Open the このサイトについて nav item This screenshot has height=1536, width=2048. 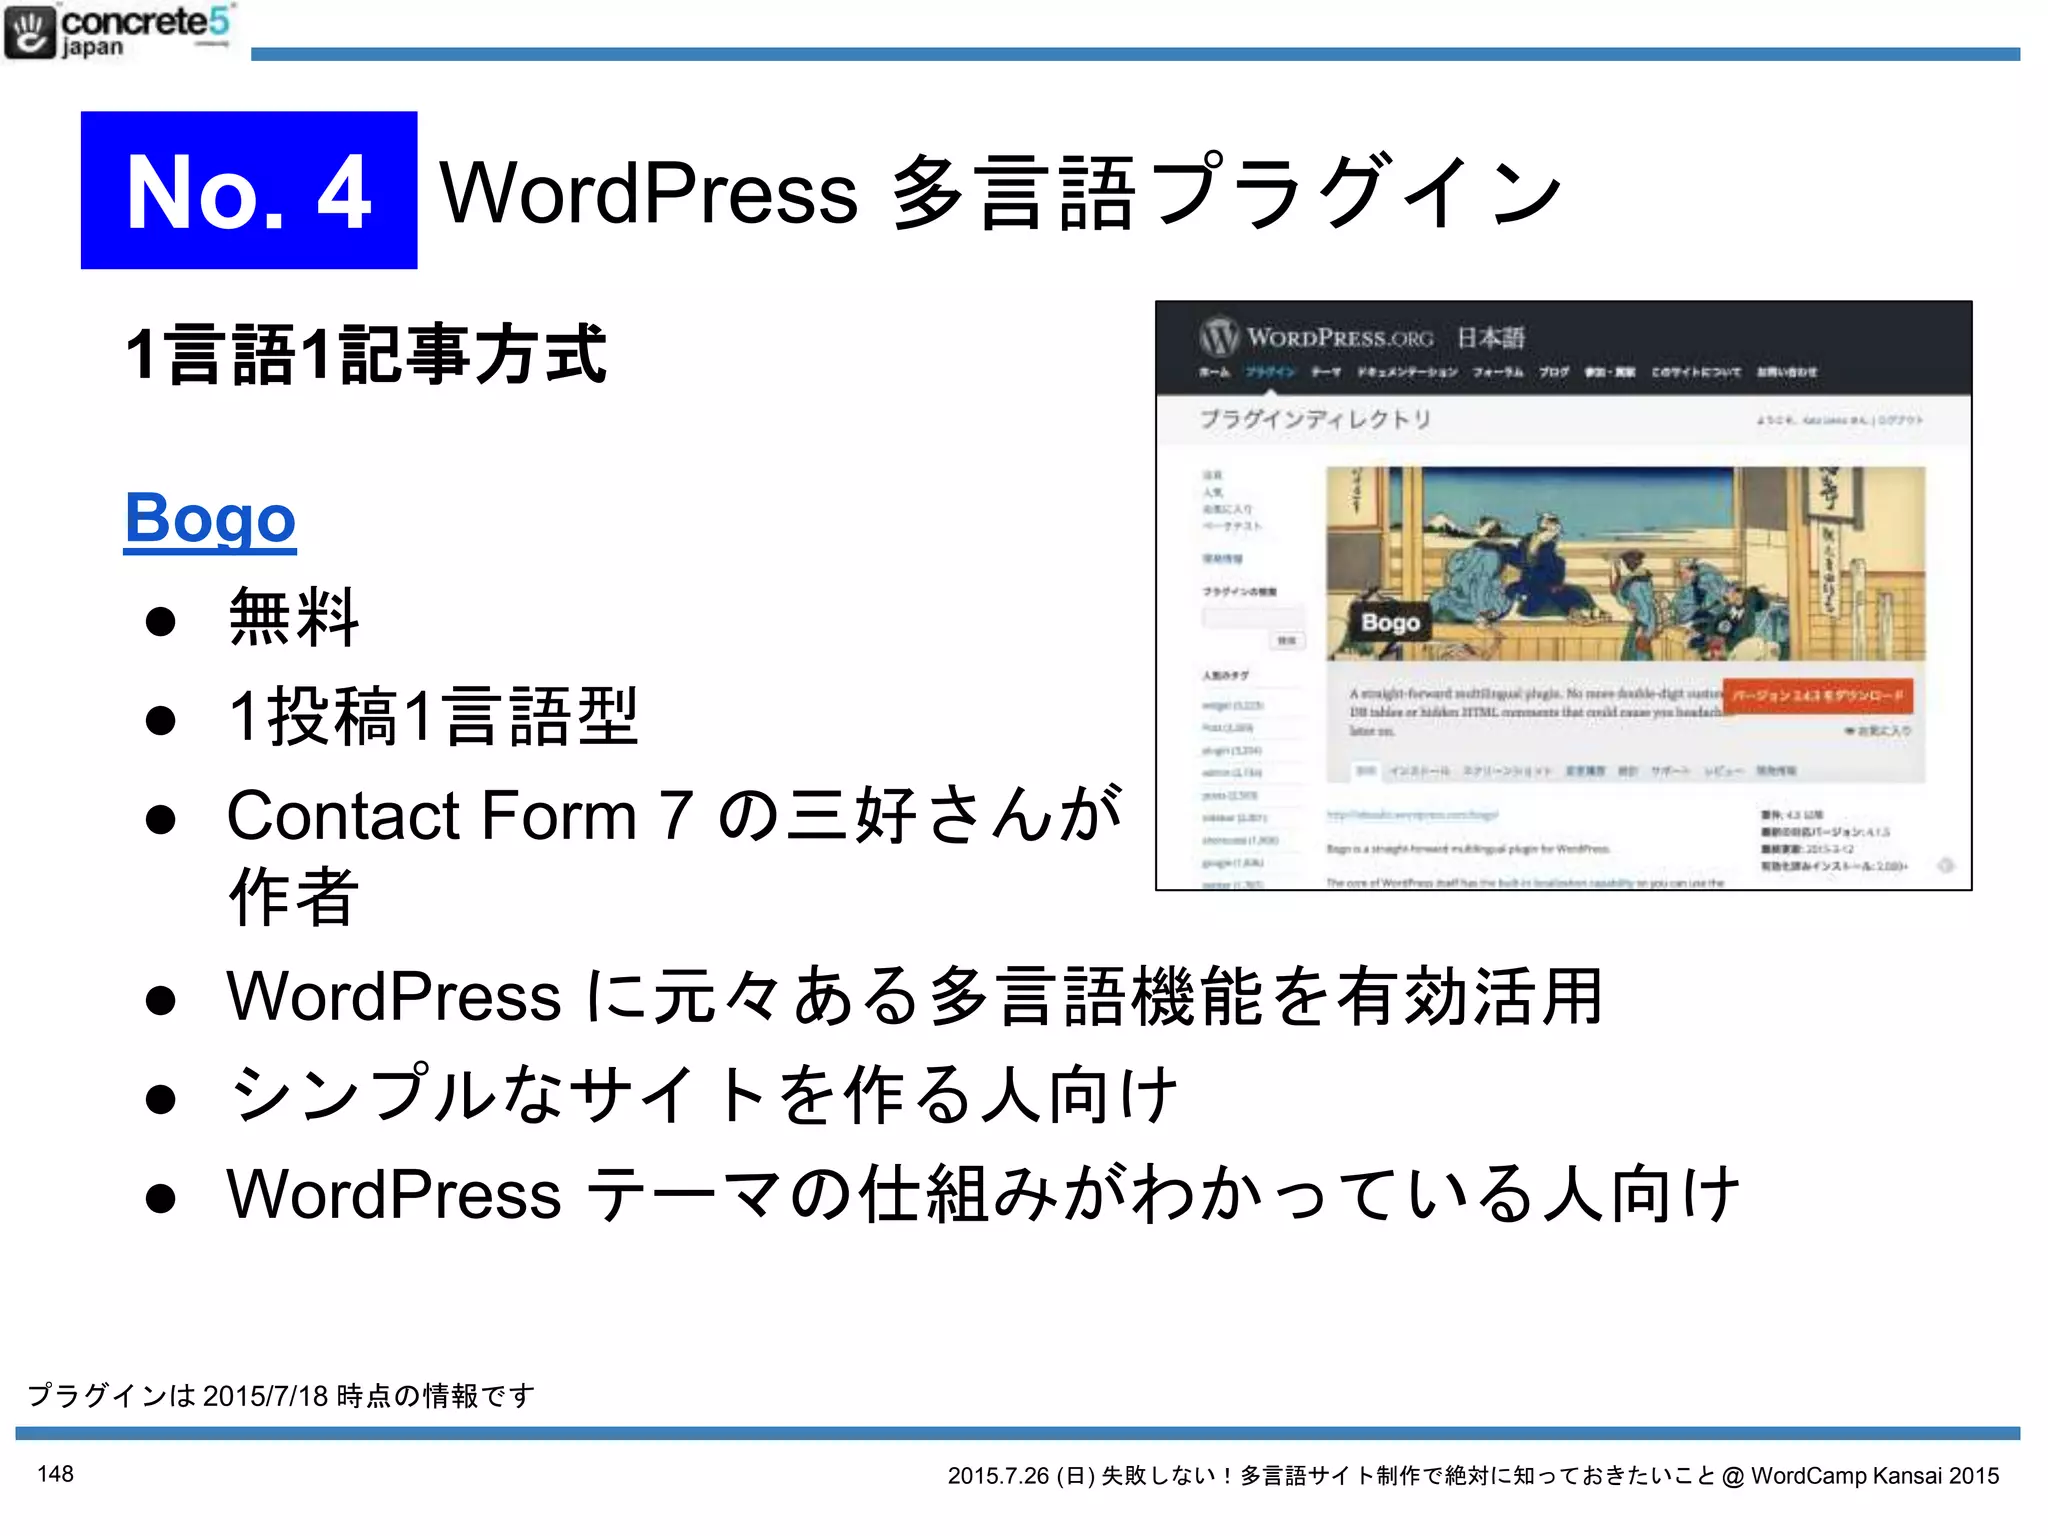coord(1696,372)
